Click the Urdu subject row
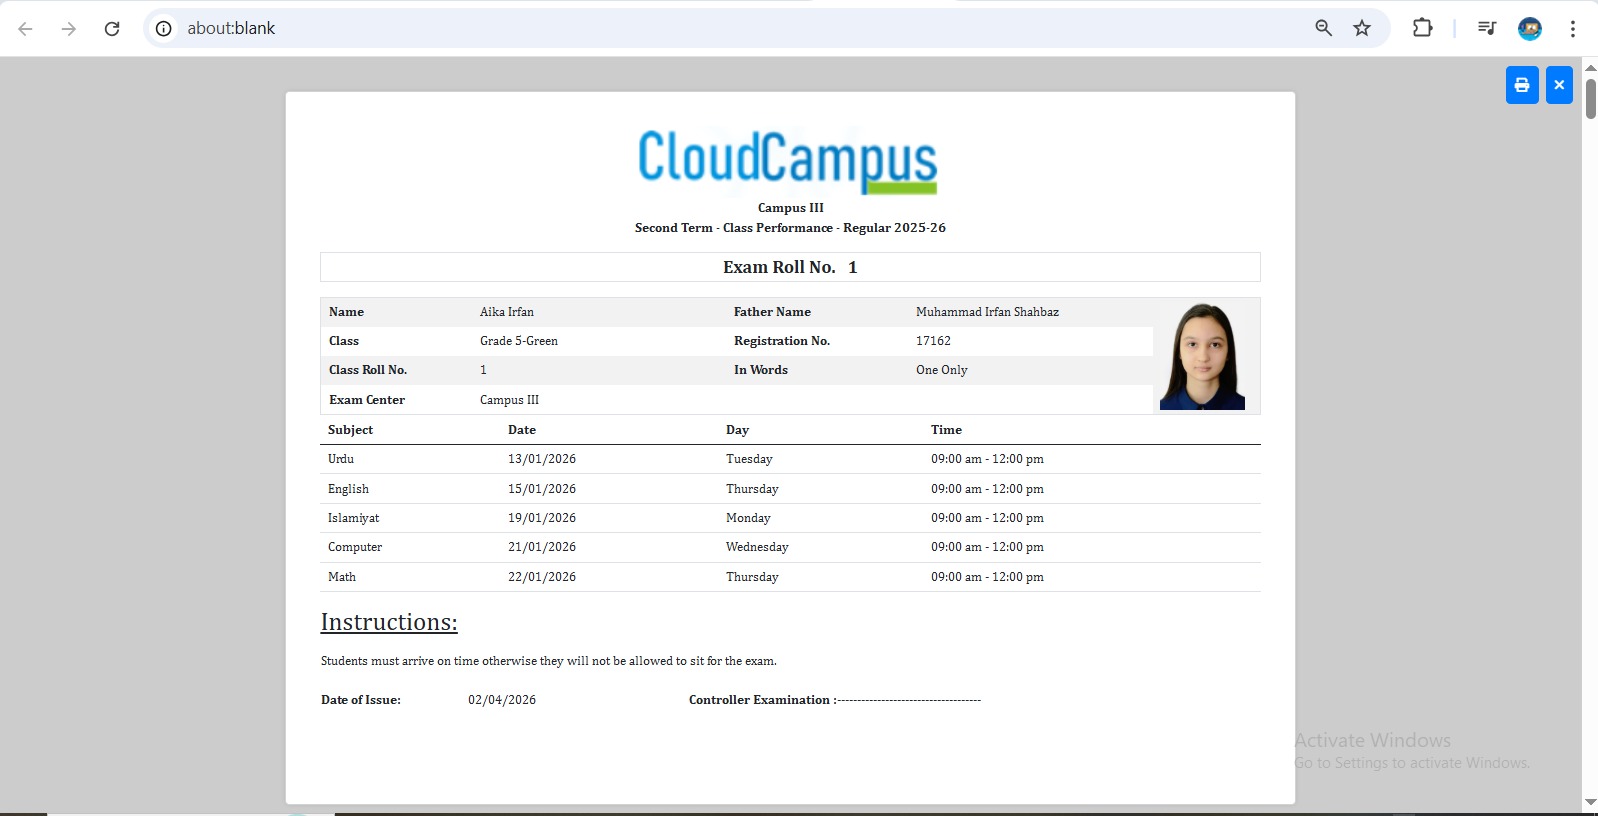1598x816 pixels. [x=790, y=459]
